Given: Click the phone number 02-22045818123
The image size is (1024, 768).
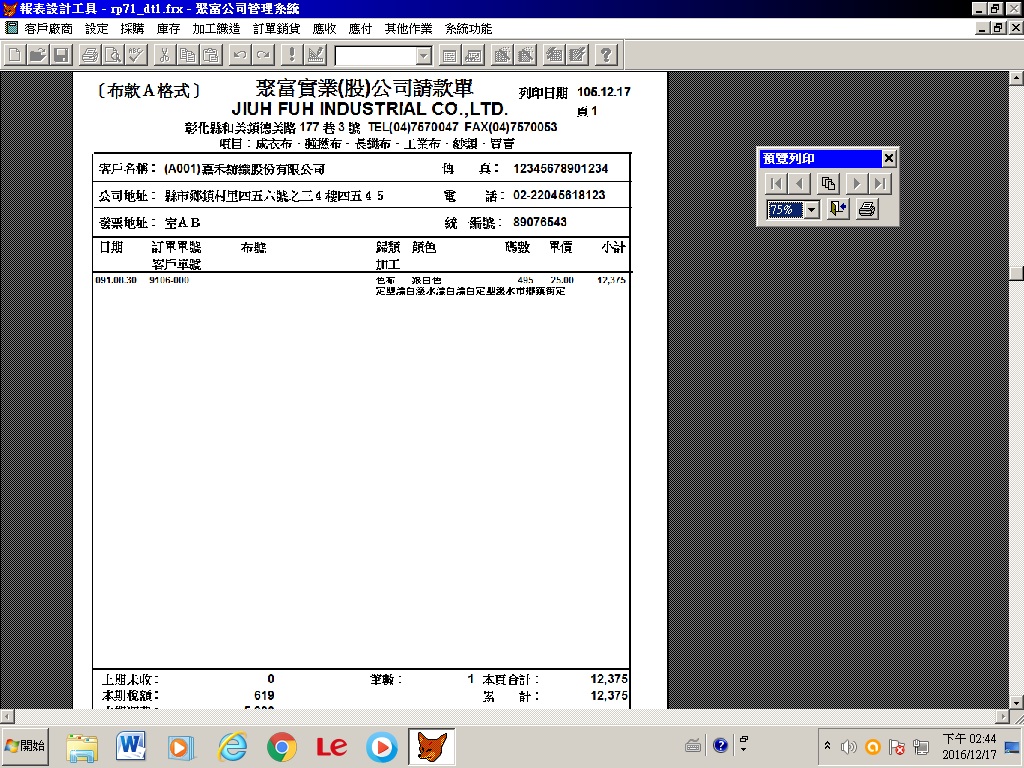Looking at the screenshot, I should pyautogui.click(x=559, y=195).
